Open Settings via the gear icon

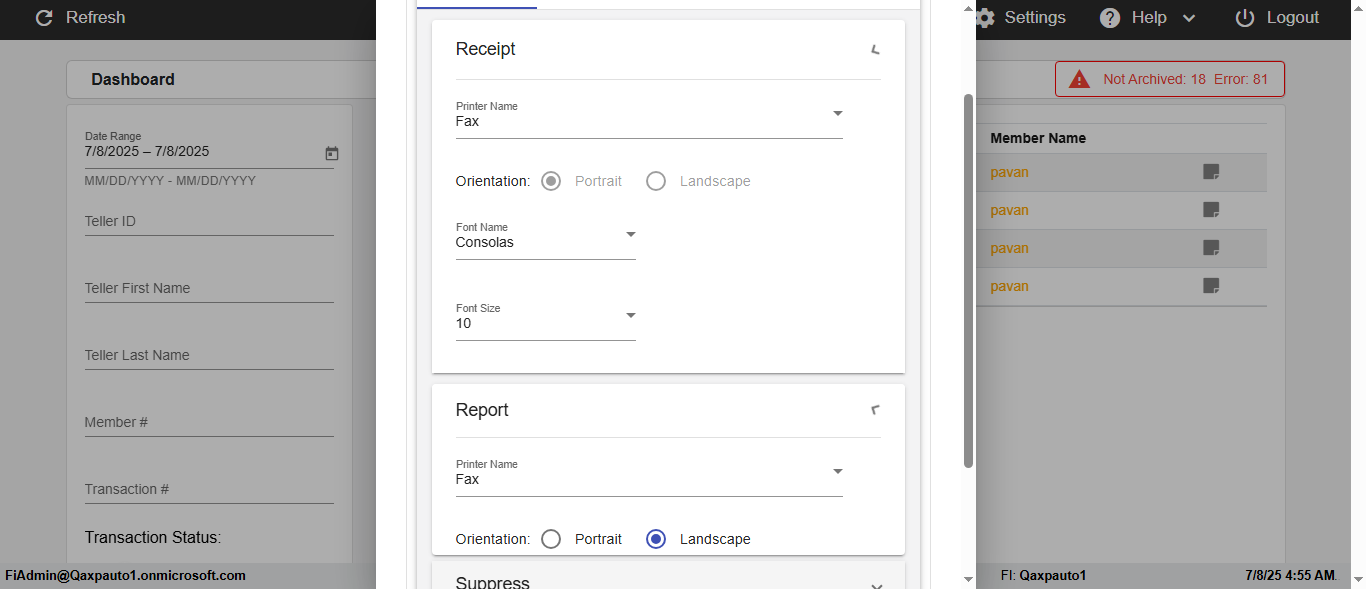985,18
